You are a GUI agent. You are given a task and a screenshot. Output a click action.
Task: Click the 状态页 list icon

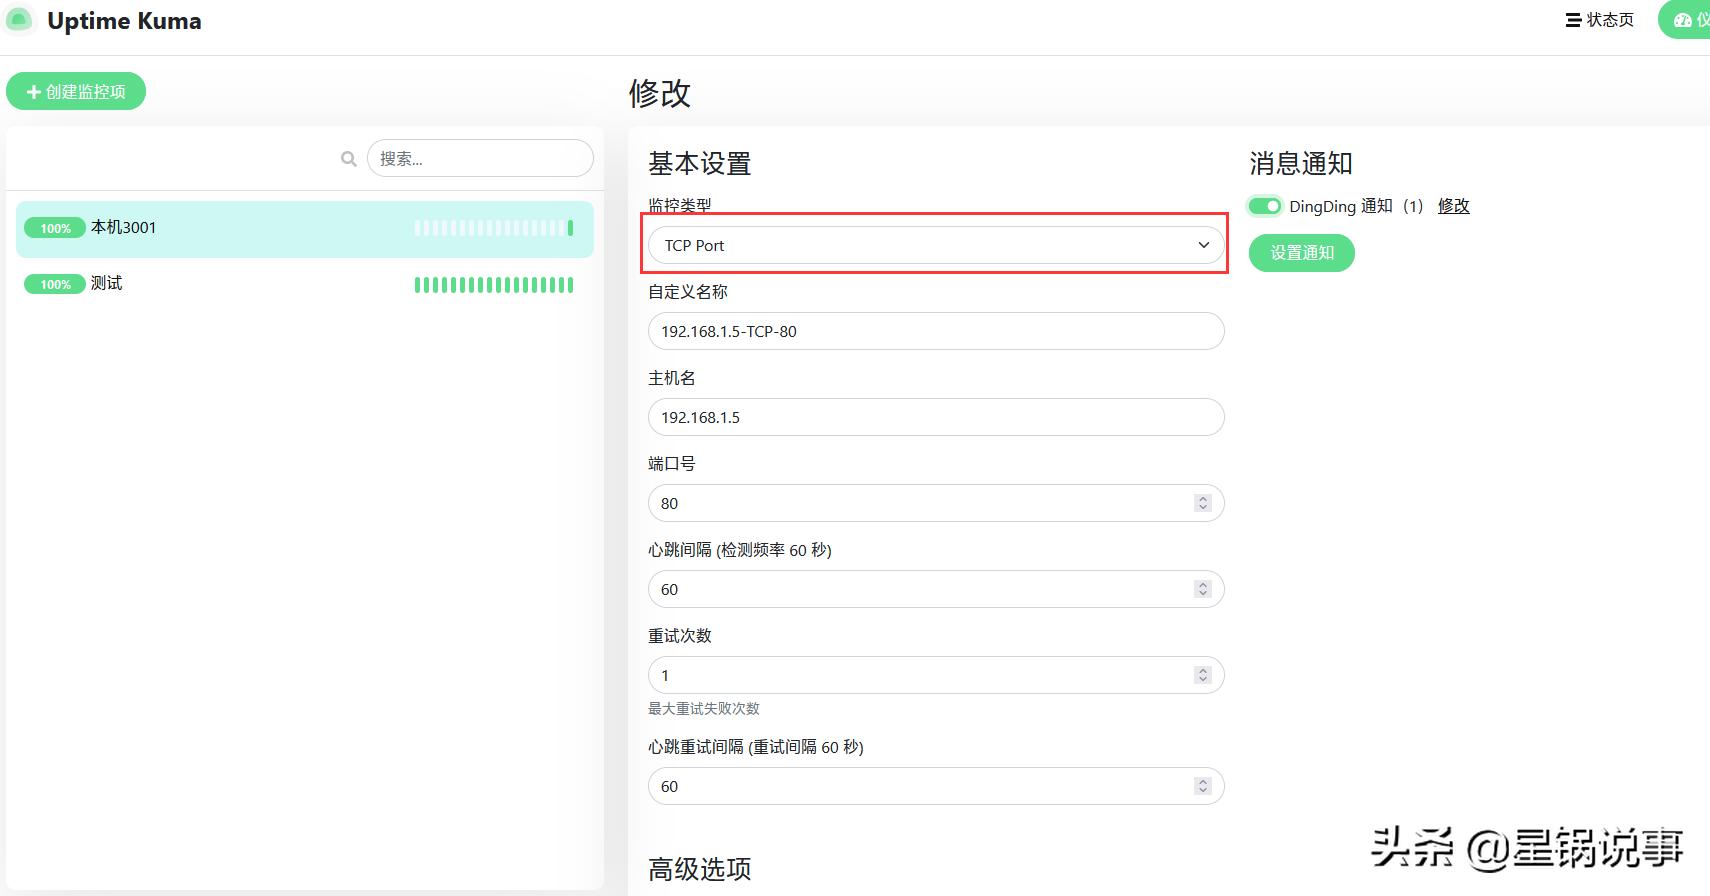coord(1573,20)
